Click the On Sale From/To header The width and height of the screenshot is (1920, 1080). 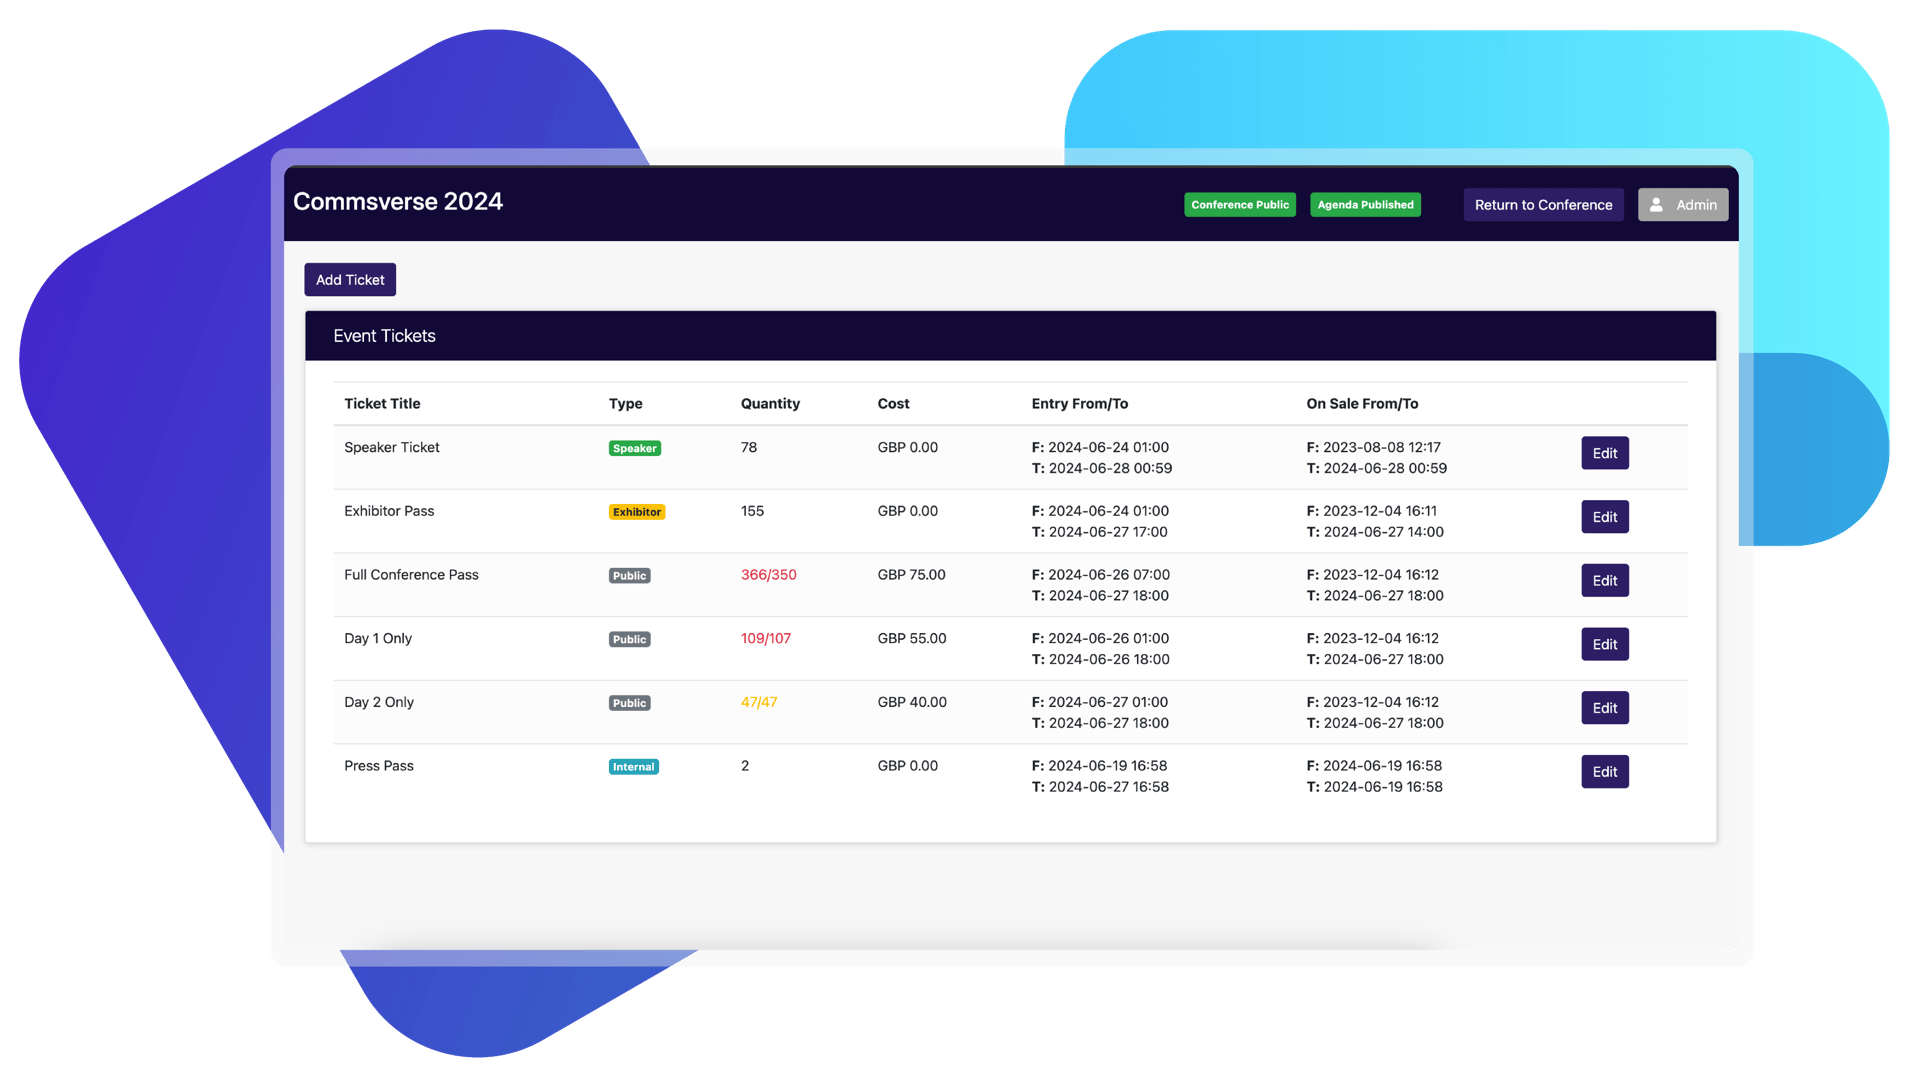click(x=1362, y=404)
